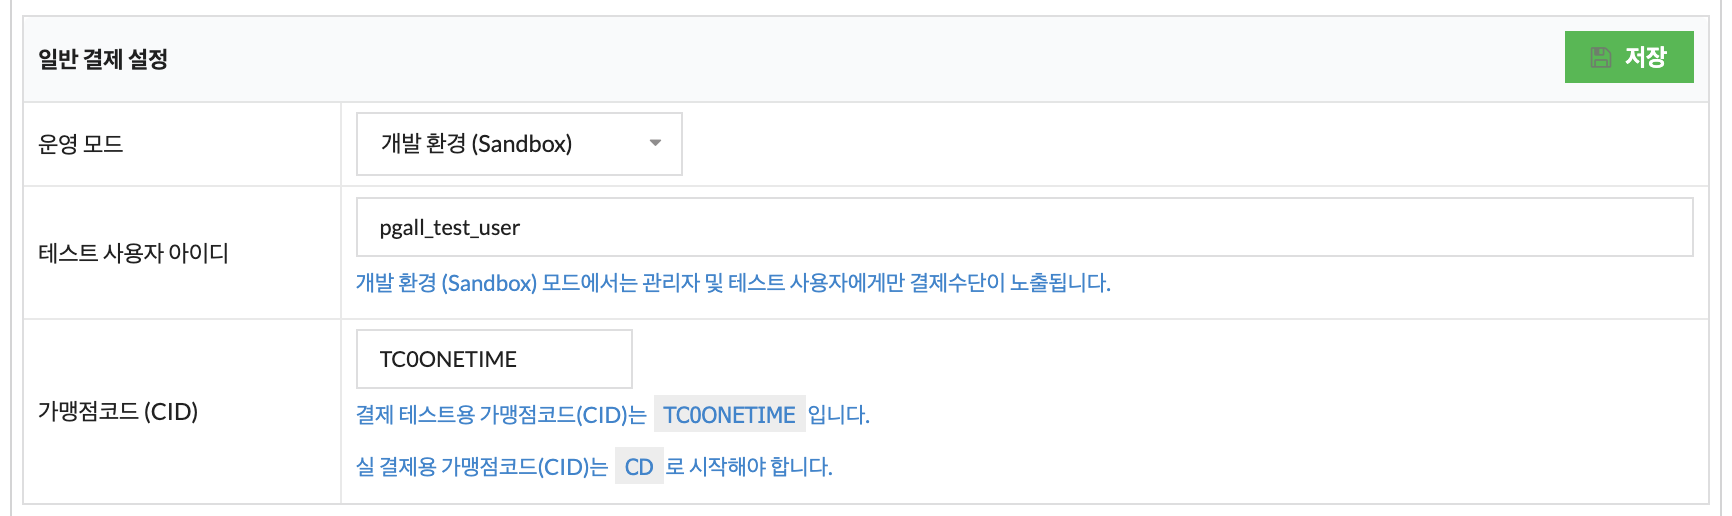Image resolution: width=1732 pixels, height=516 pixels.
Task: Click the Sandbox mode help text
Action: [733, 283]
